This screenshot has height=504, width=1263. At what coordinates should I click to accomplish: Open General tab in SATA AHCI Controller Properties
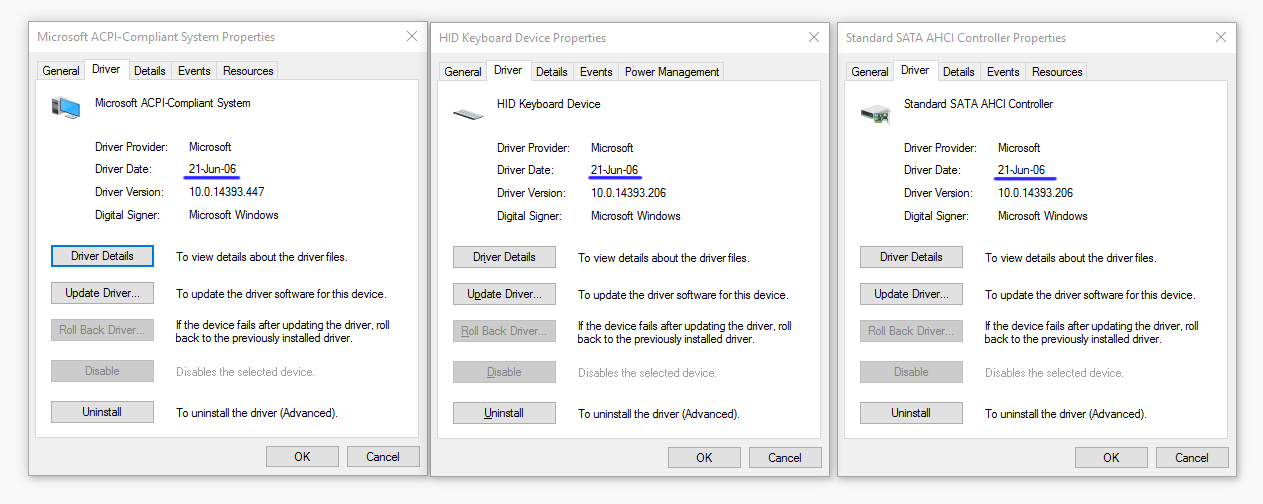pos(870,72)
